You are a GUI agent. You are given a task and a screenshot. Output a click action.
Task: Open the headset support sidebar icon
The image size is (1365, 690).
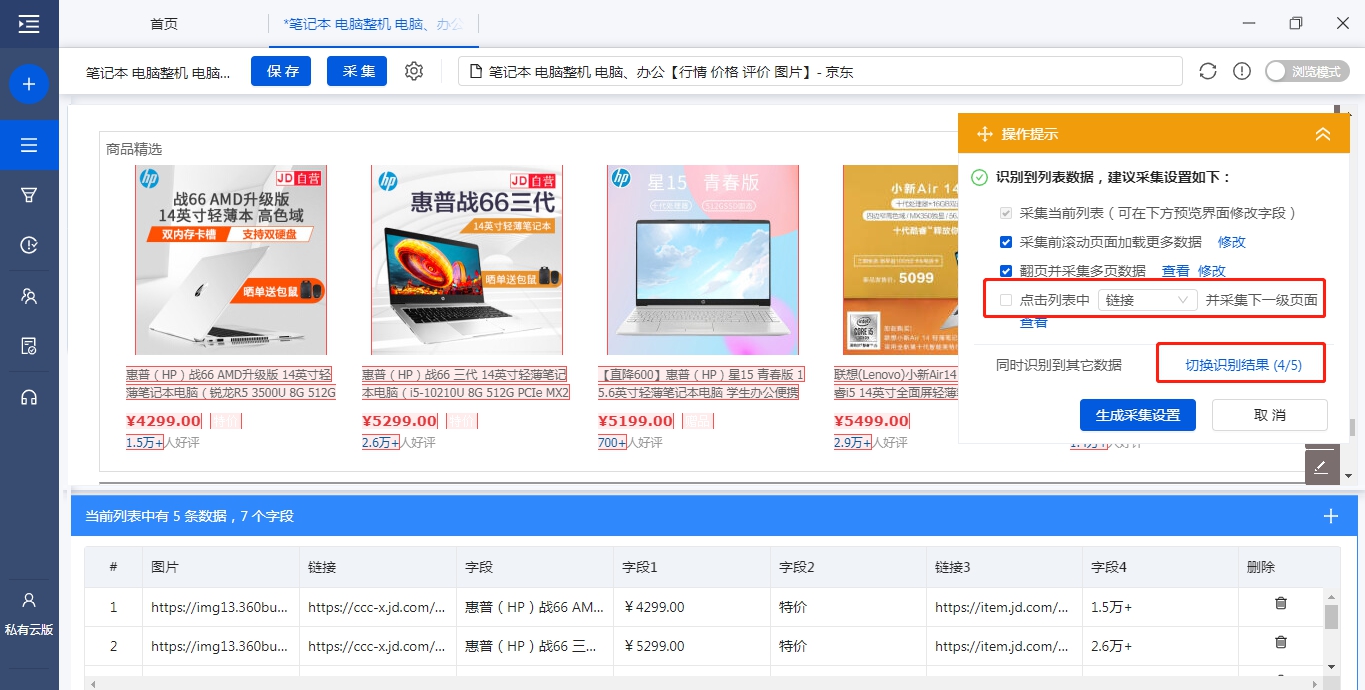pos(29,397)
